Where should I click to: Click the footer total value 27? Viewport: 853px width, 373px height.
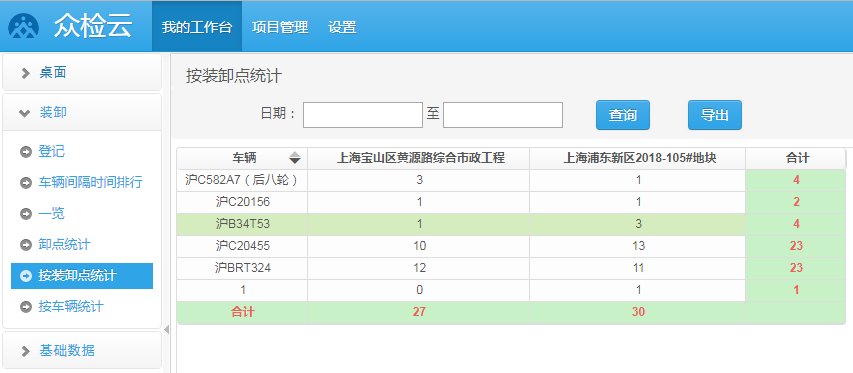(418, 312)
